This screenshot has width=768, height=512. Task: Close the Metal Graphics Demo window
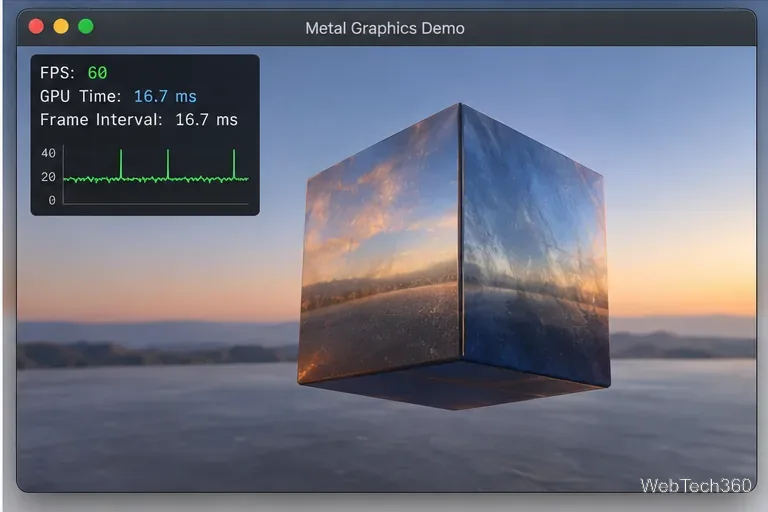pyautogui.click(x=36, y=26)
